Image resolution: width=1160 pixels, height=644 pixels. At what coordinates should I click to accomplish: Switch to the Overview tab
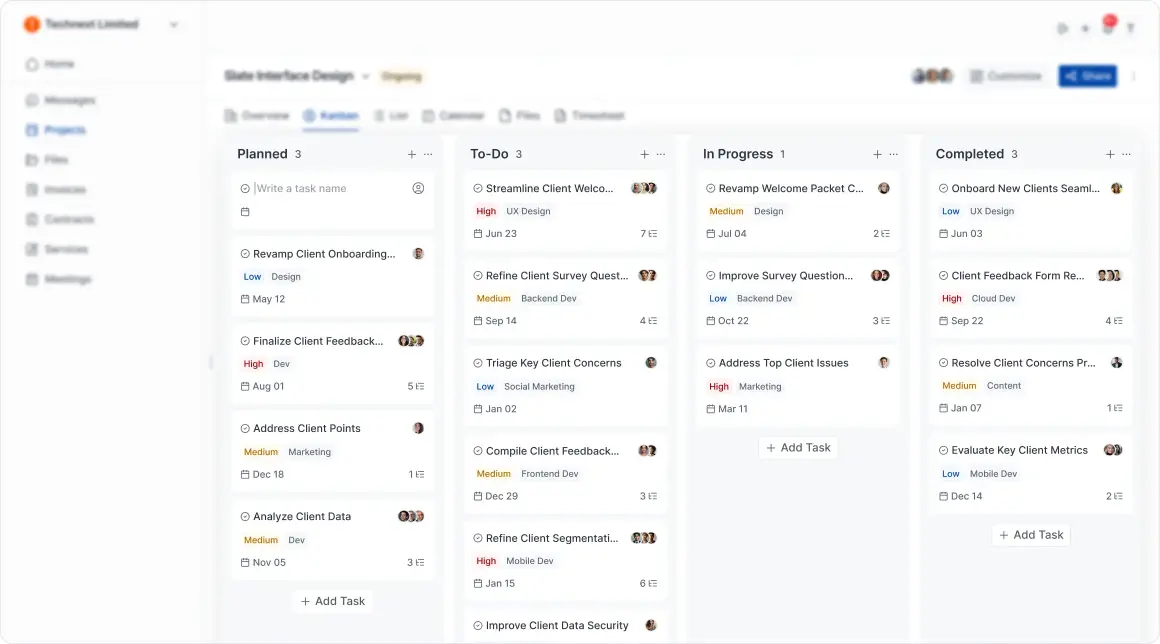pyautogui.click(x=257, y=116)
